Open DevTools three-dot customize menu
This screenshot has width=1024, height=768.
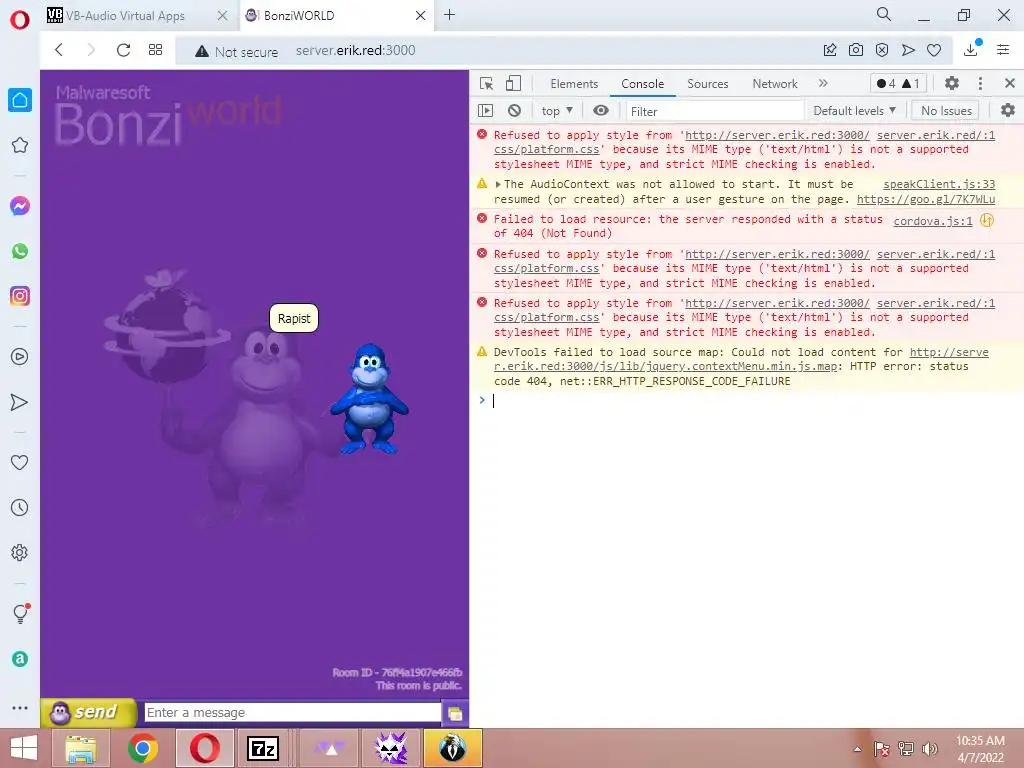980,83
